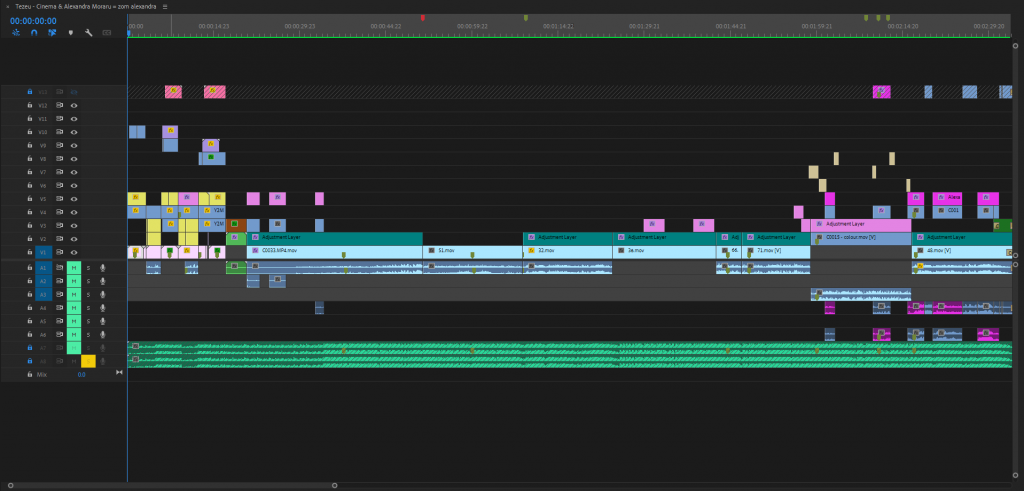Click the Mix track end-arrows icon
The image size is (1024, 491).
(x=120, y=373)
